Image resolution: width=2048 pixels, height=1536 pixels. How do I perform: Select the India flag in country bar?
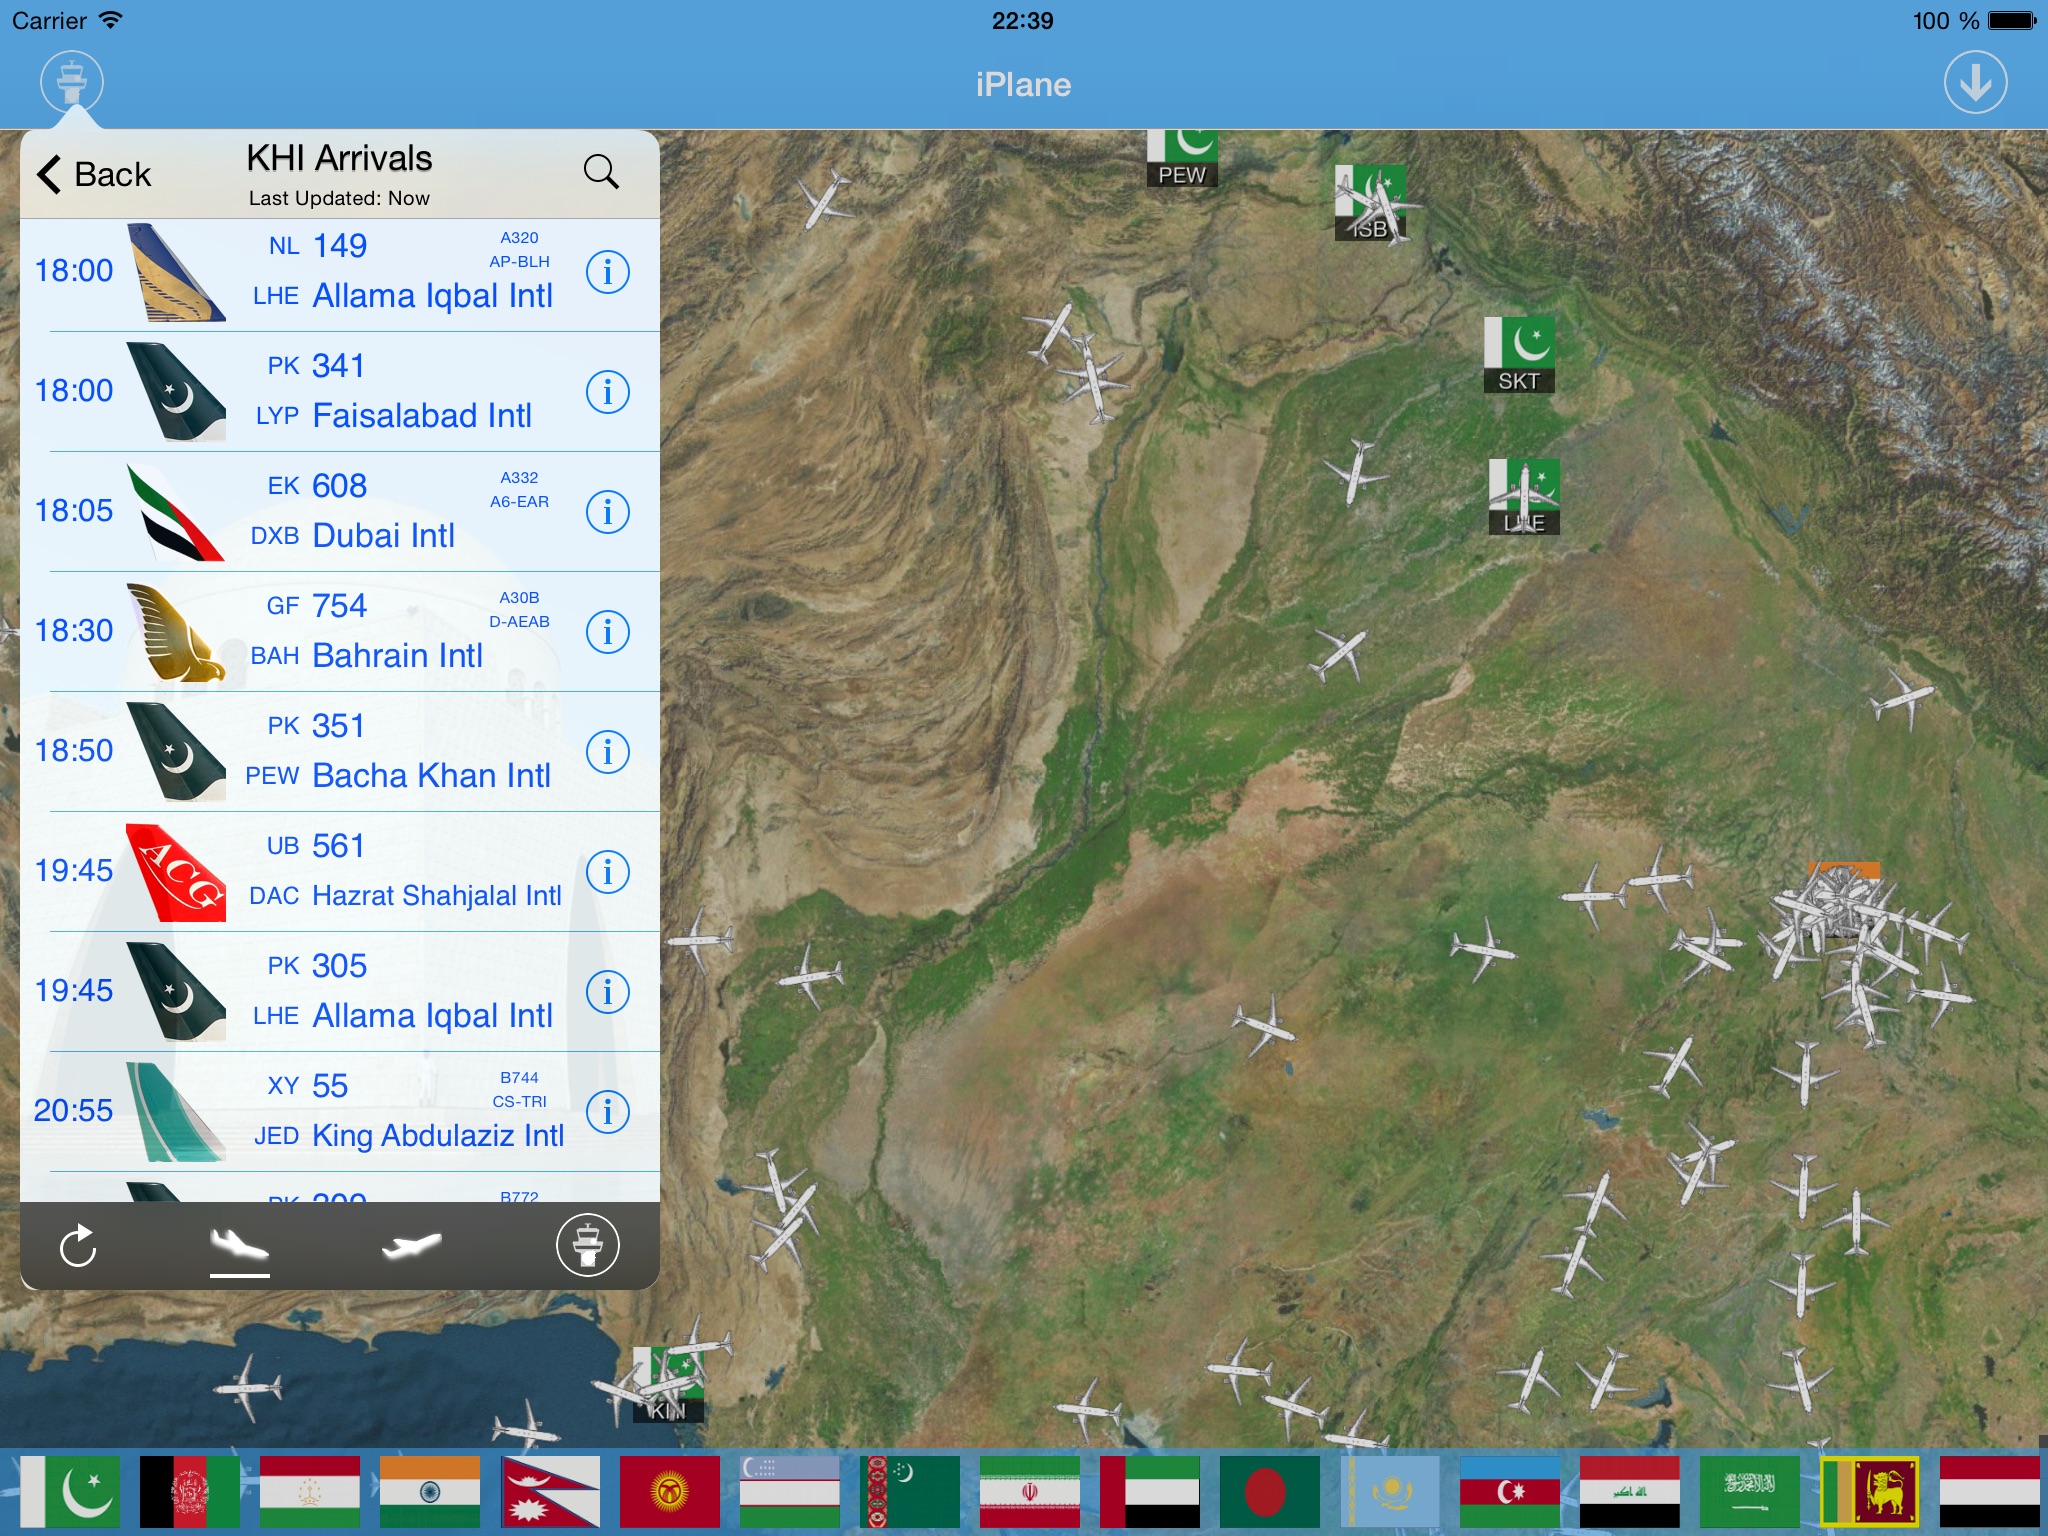pos(430,1491)
